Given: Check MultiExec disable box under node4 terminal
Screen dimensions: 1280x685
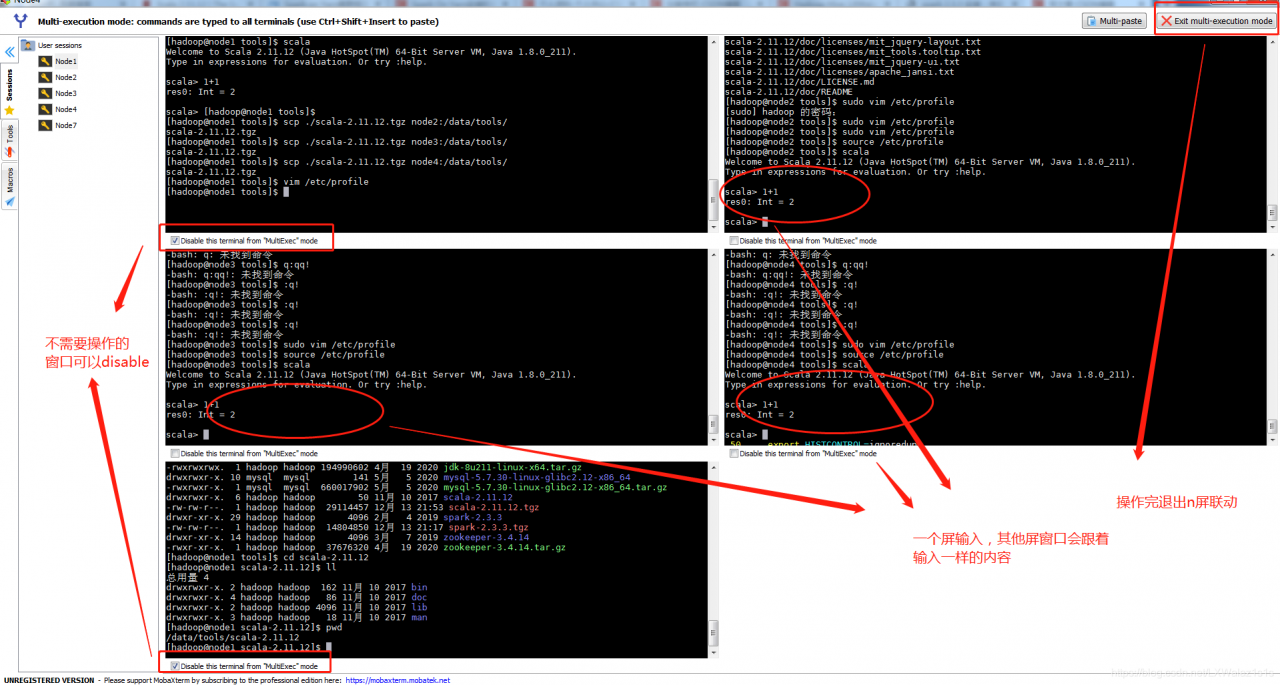Looking at the screenshot, I should 734,453.
